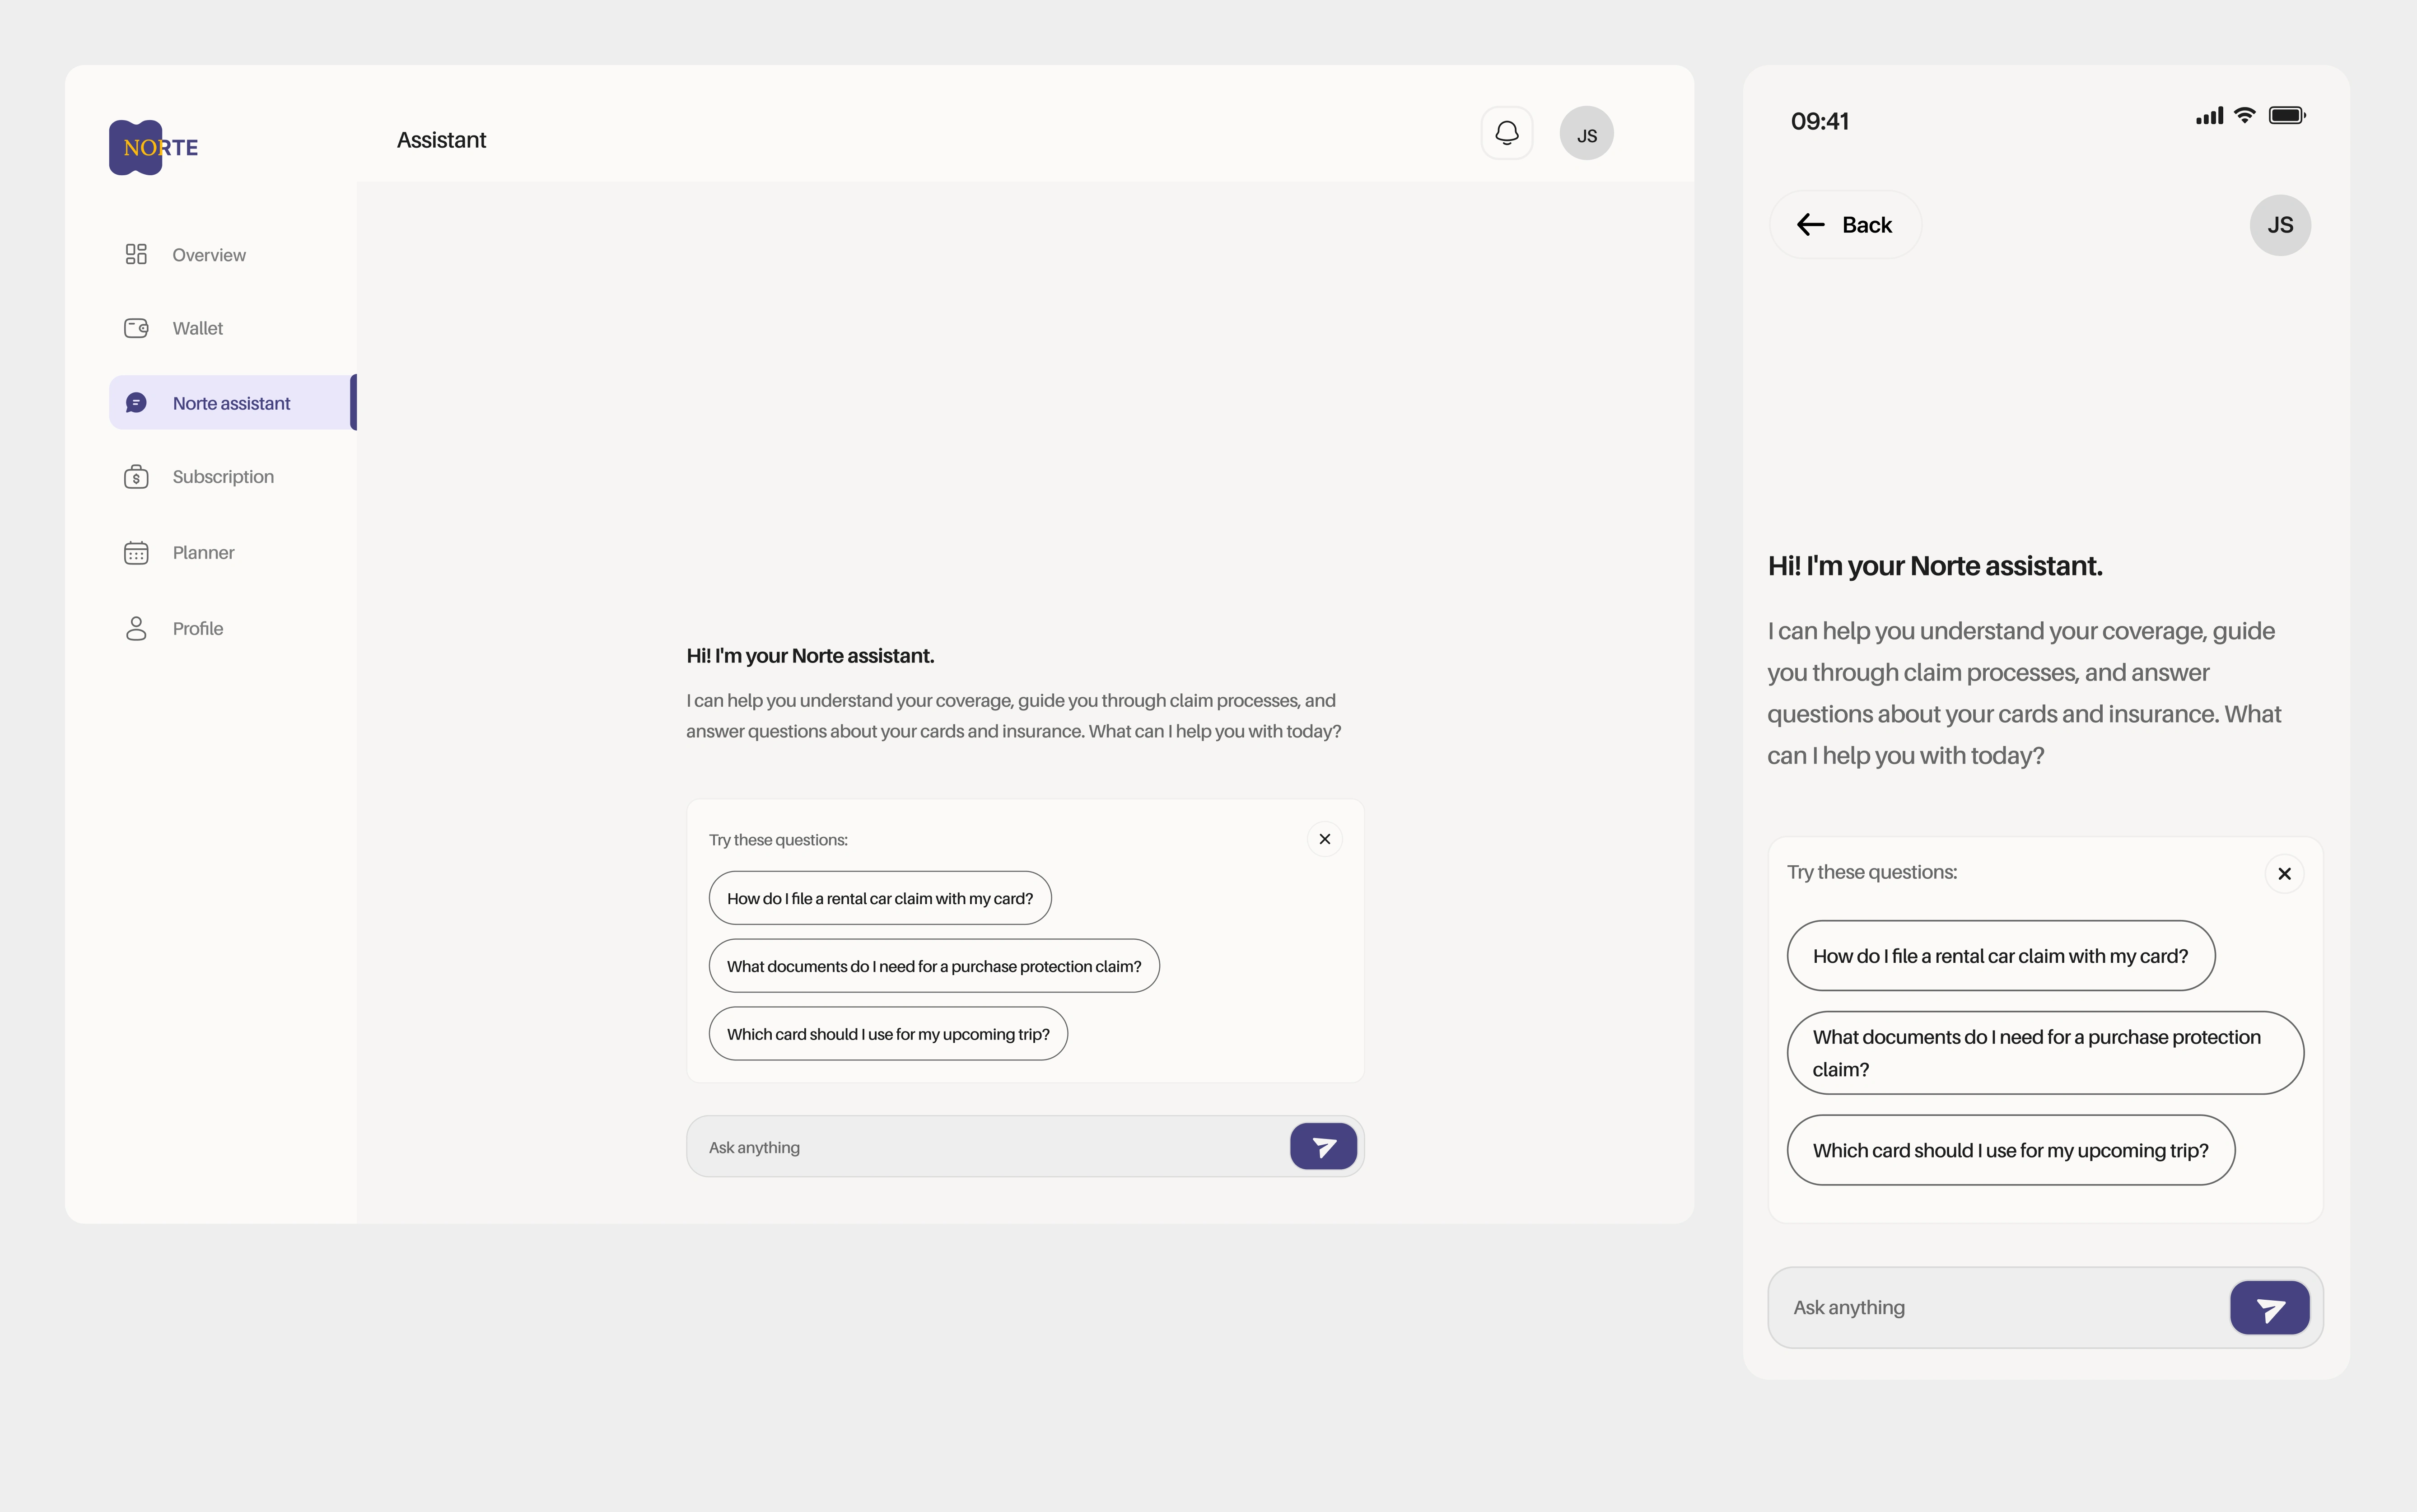Click the notification bell icon
Viewport: 2417px width, 1512px height.
[1506, 133]
